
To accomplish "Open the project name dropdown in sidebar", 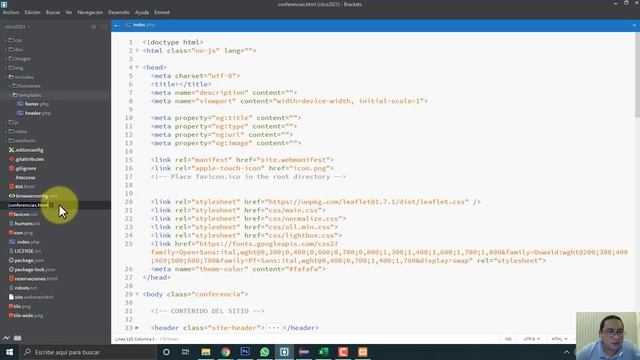I will pyautogui.click(x=17, y=27).
